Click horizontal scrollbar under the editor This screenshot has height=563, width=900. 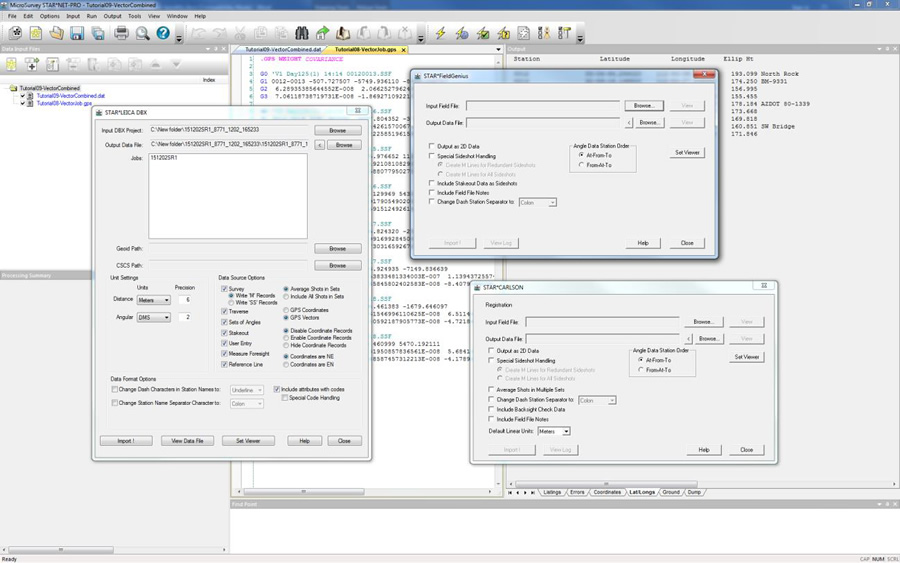pos(304,492)
